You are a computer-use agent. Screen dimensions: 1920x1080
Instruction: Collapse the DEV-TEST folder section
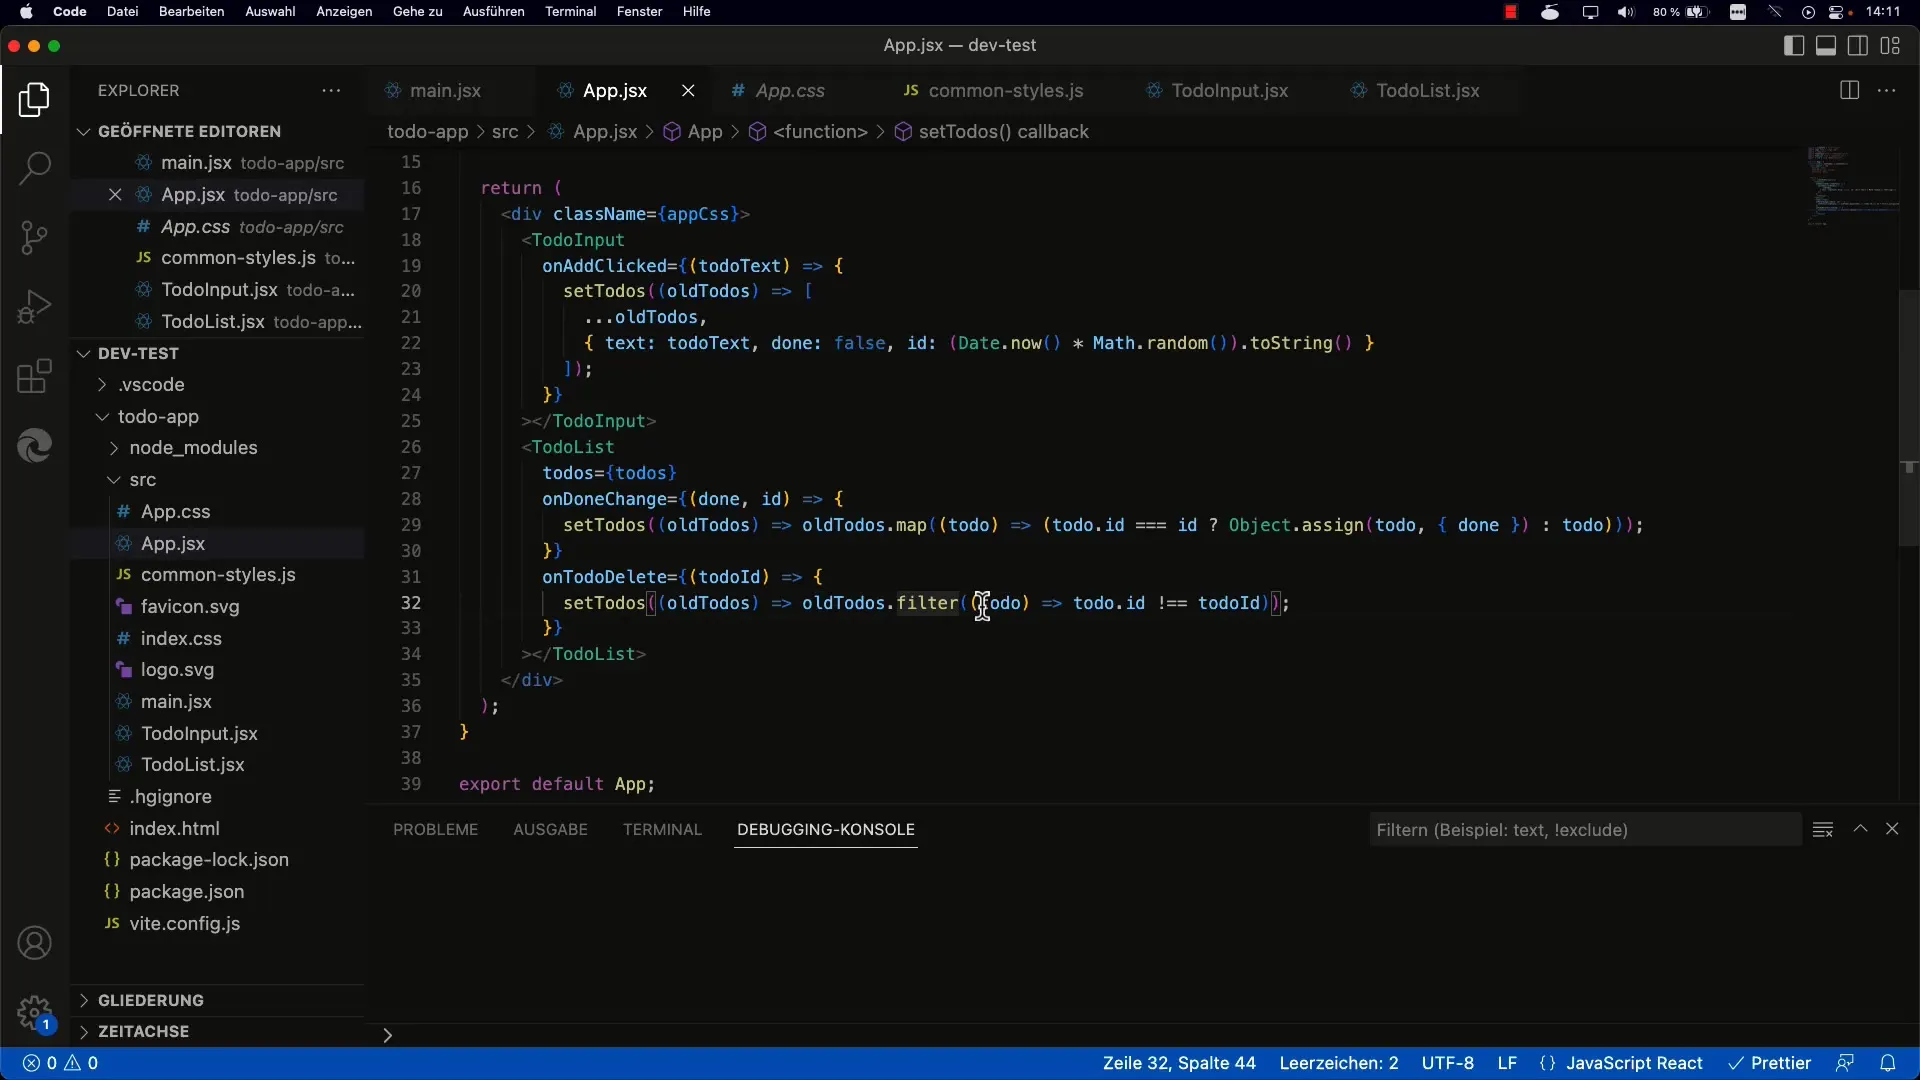click(84, 353)
